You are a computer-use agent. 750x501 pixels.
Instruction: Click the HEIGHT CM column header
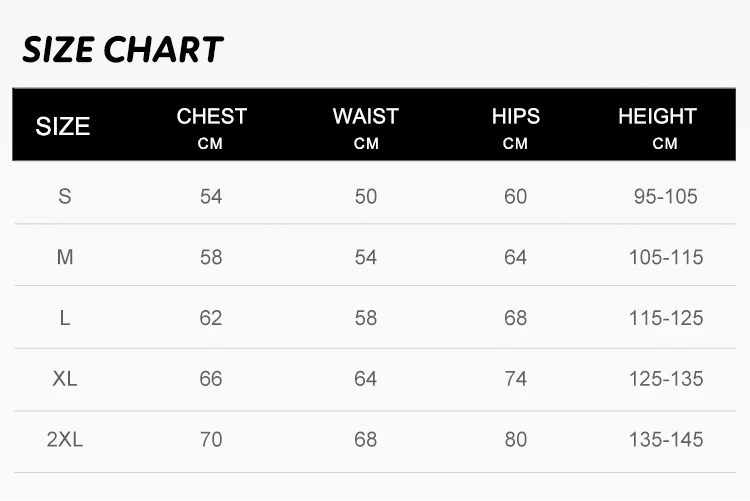657,127
